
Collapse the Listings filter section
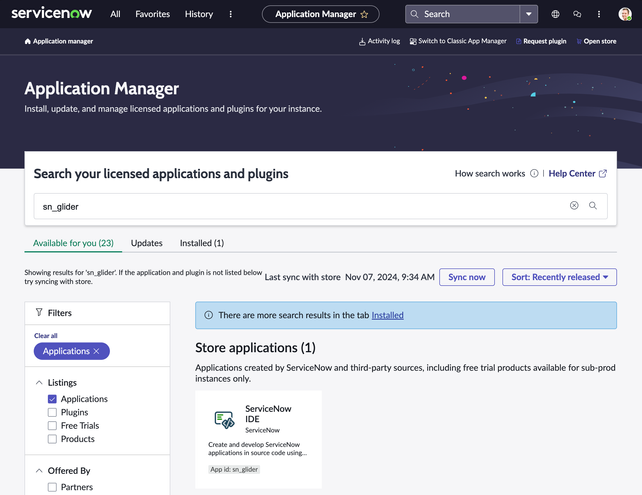pyautogui.click(x=39, y=382)
